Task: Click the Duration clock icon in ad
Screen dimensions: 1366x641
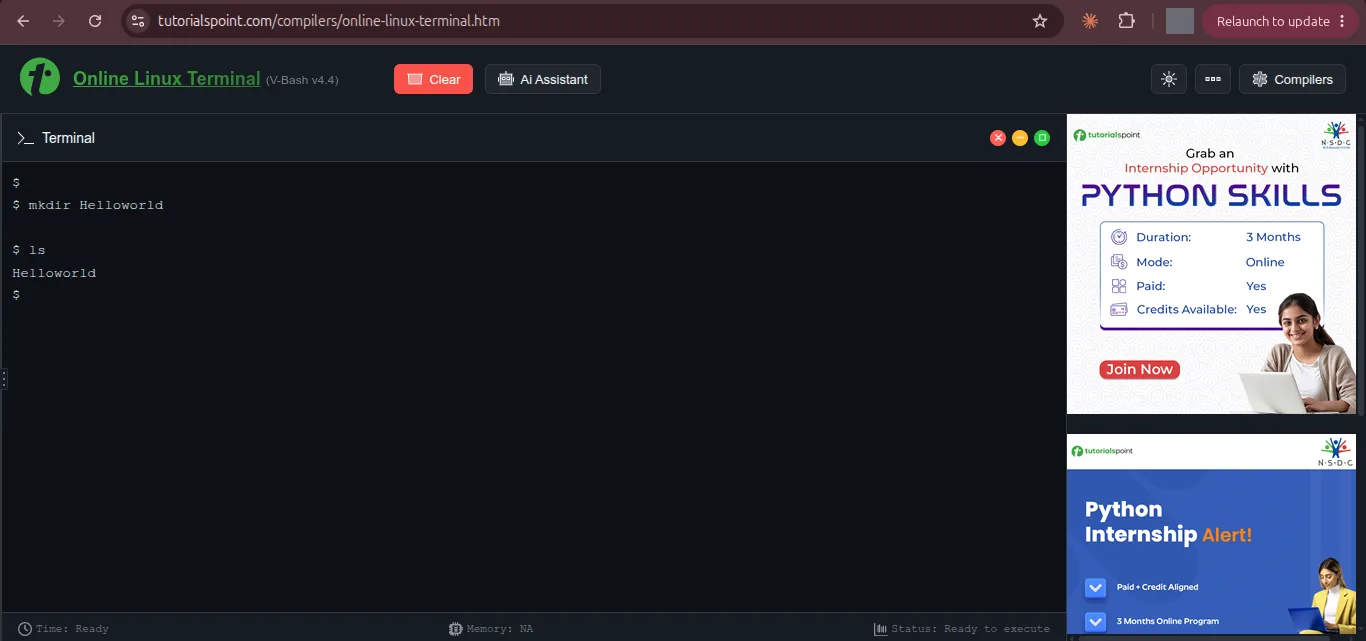Action: pyautogui.click(x=1119, y=237)
